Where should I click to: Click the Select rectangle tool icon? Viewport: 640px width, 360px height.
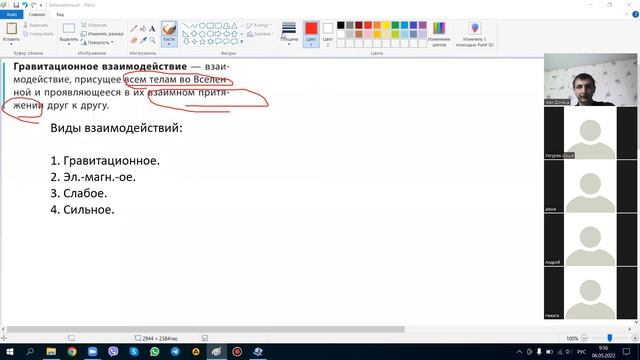point(69,29)
